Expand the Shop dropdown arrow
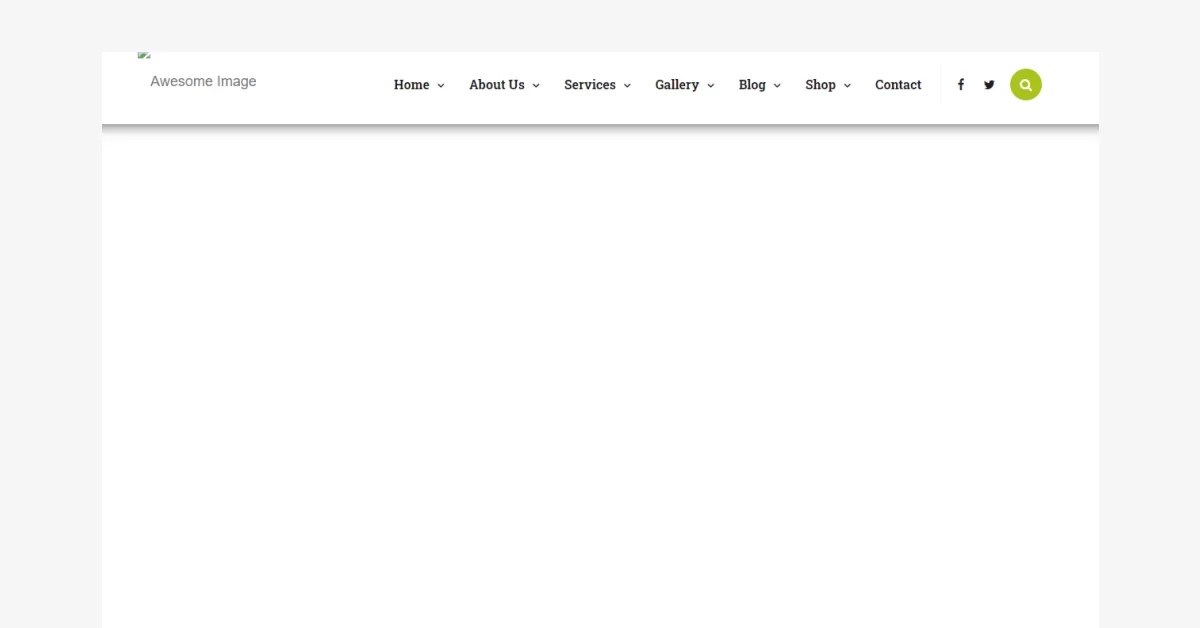 click(847, 85)
